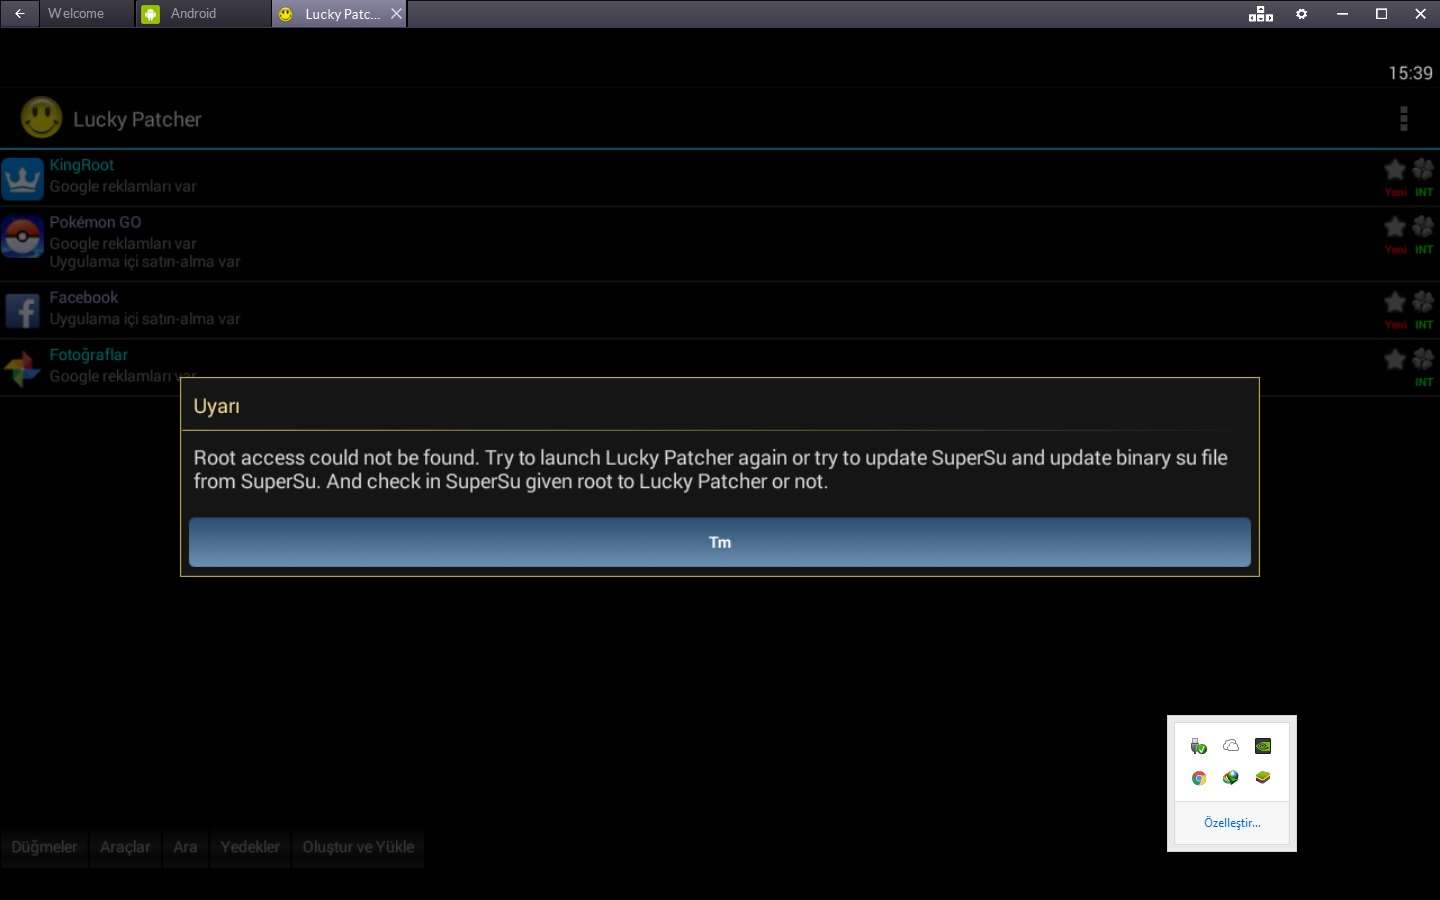Open the BlueStacks network icon in title bar
Image resolution: width=1440 pixels, height=900 pixels.
click(1261, 14)
